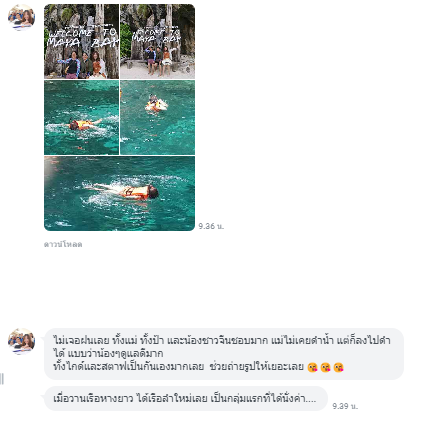Click the middle kissing-face emoji in the message

325,367
